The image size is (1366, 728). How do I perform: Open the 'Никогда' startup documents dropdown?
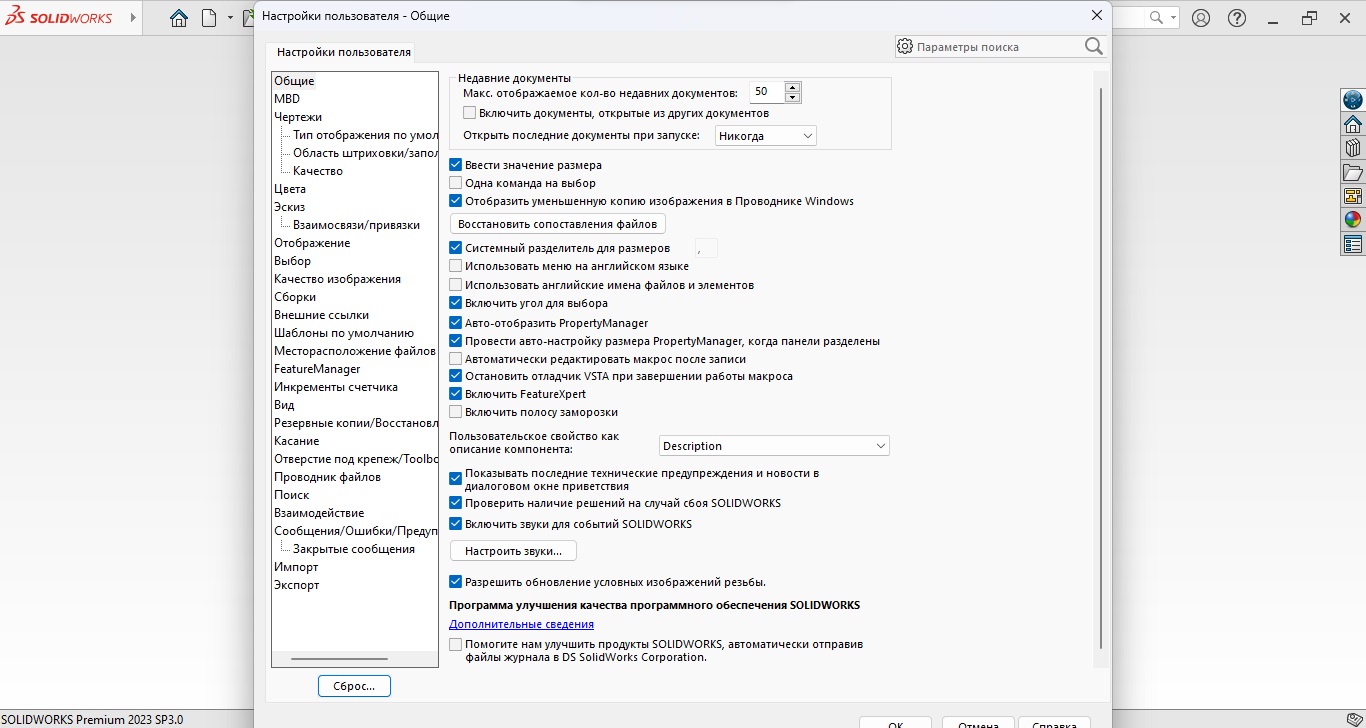click(766, 136)
